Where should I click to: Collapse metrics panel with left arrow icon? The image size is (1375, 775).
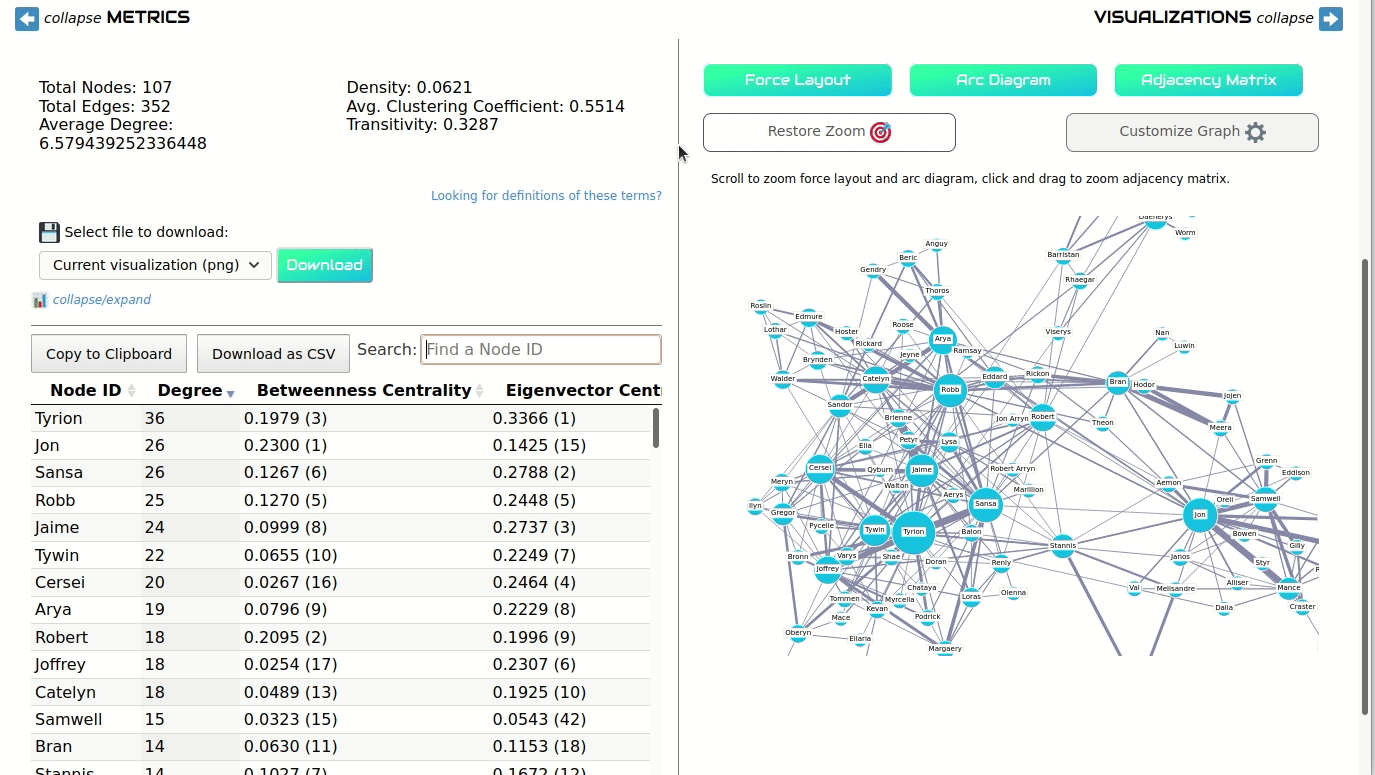pos(27,18)
